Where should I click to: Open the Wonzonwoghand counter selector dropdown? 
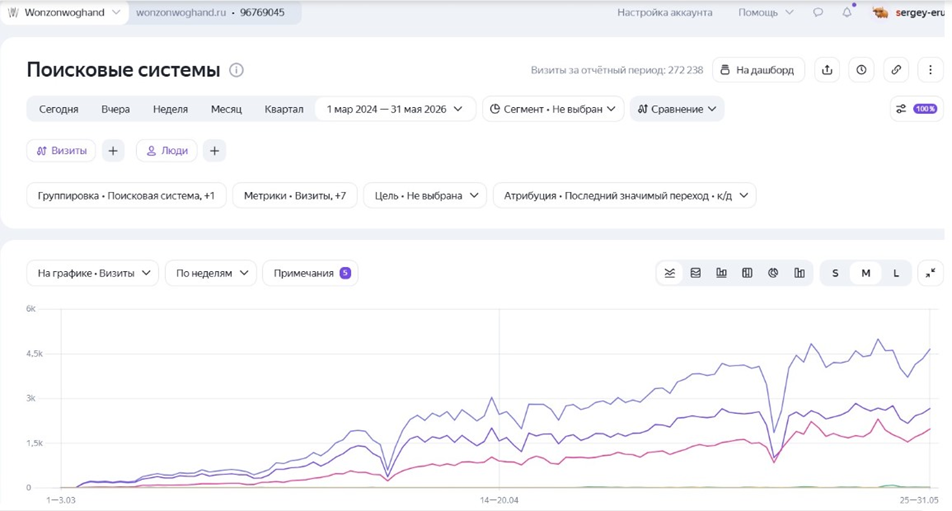(64, 12)
